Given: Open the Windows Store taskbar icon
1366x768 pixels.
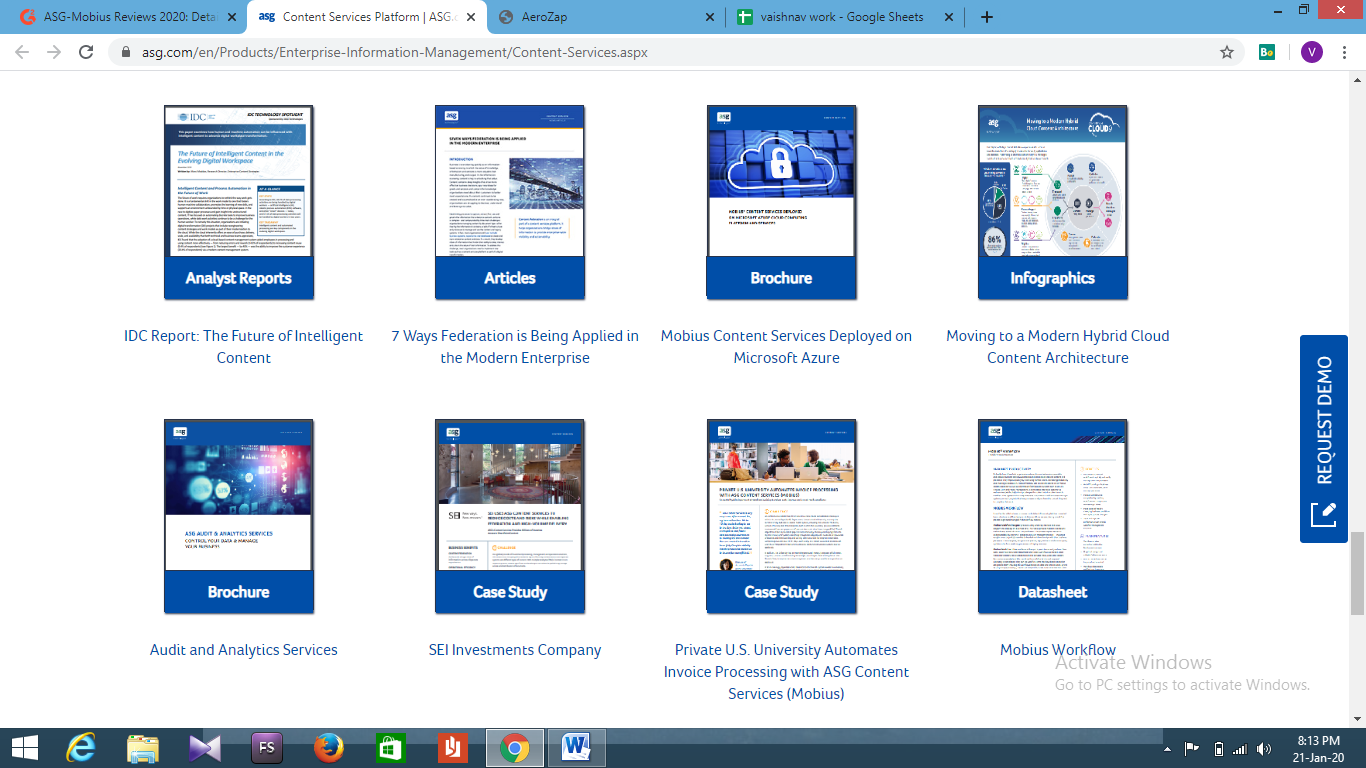Looking at the screenshot, I should 390,748.
